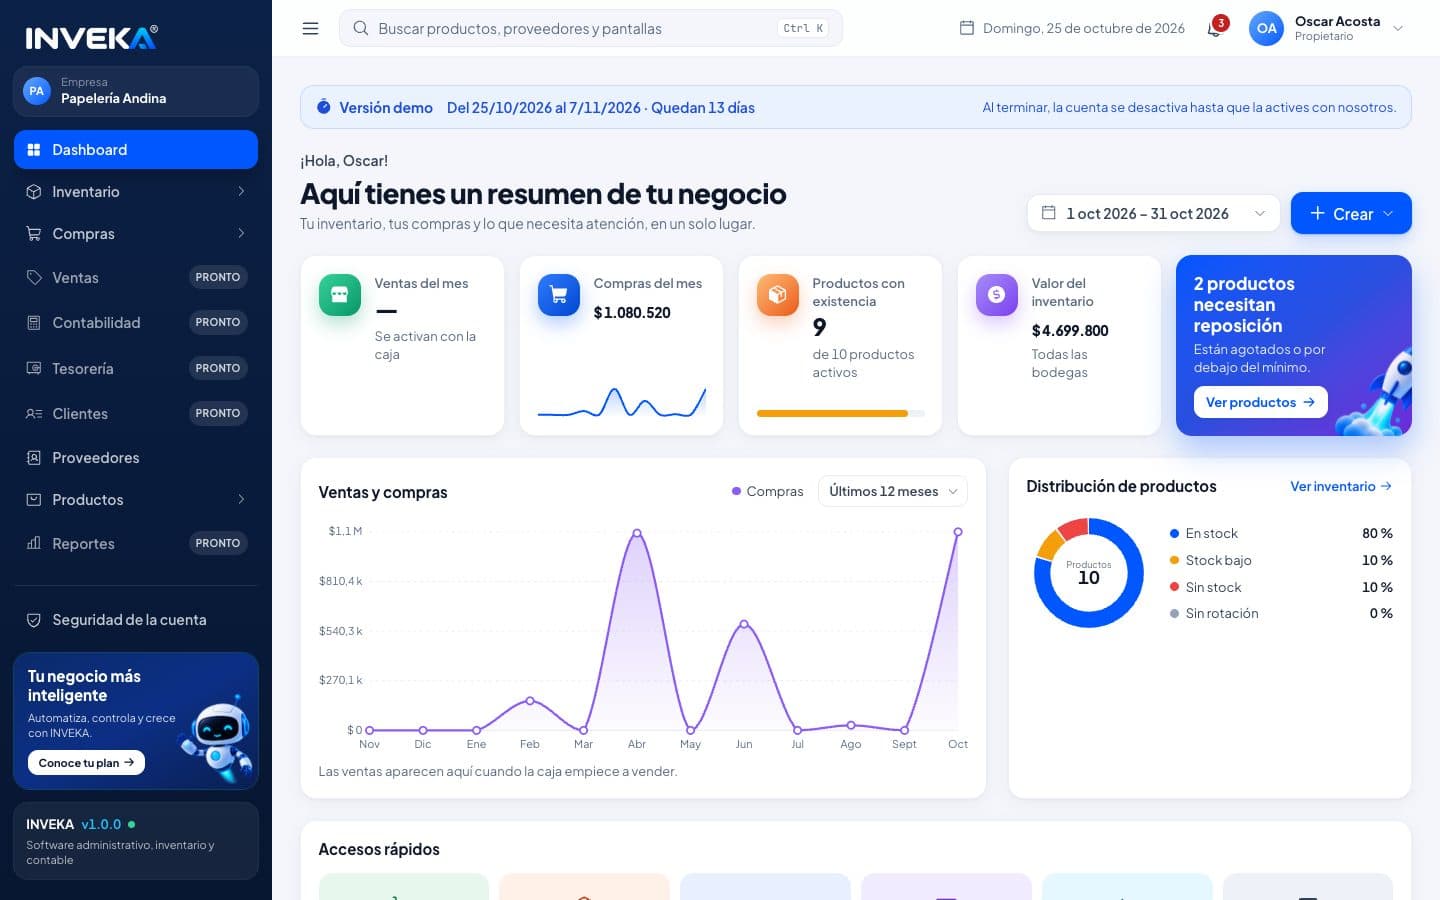Click the Proveedores sidebar icon

[x=34, y=457]
